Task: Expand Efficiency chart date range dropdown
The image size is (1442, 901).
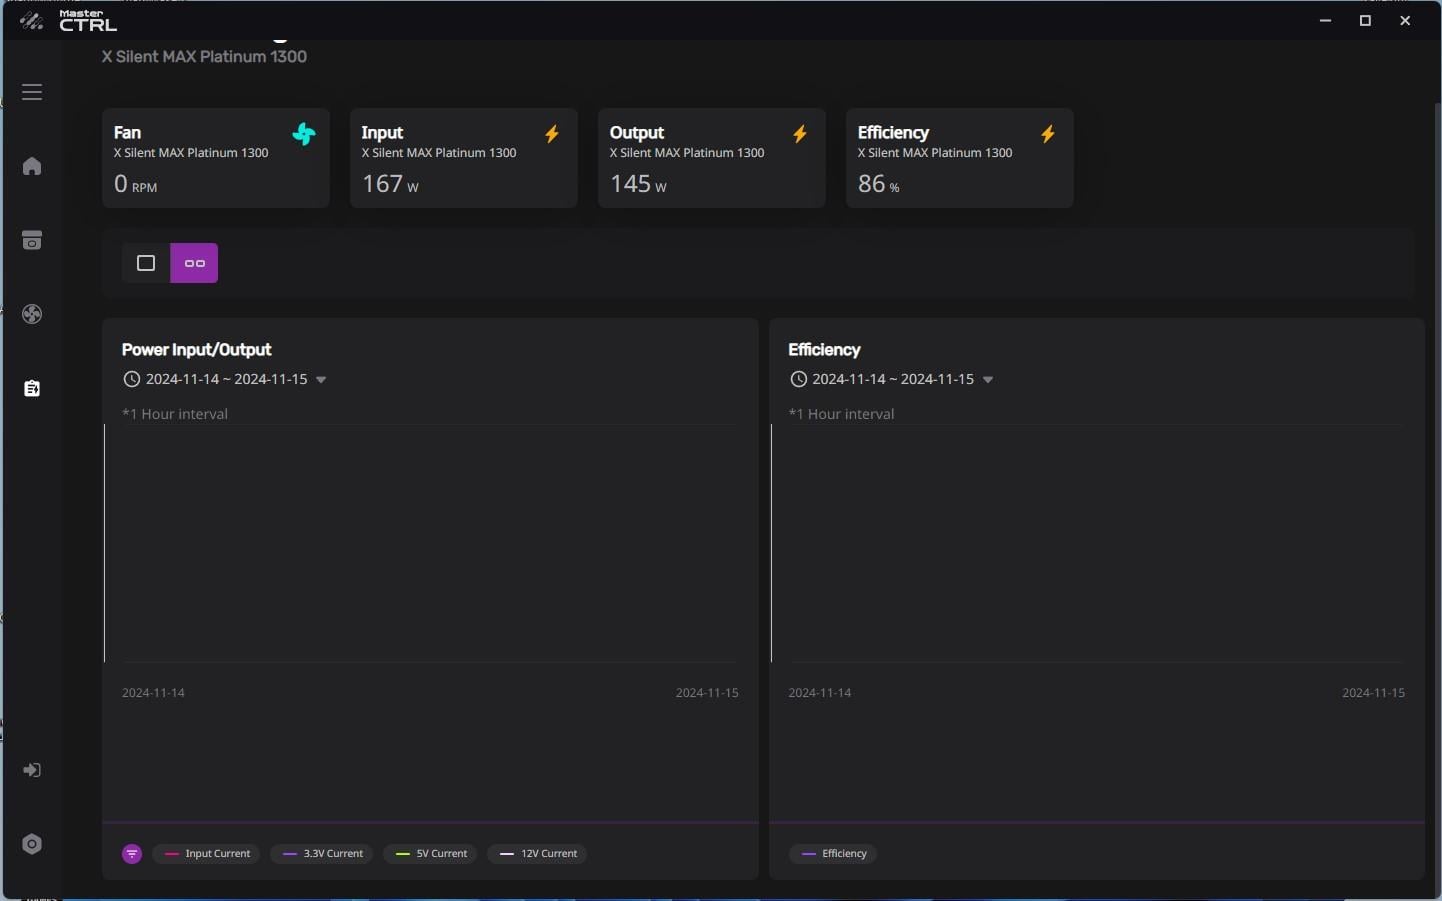Action: click(x=988, y=380)
